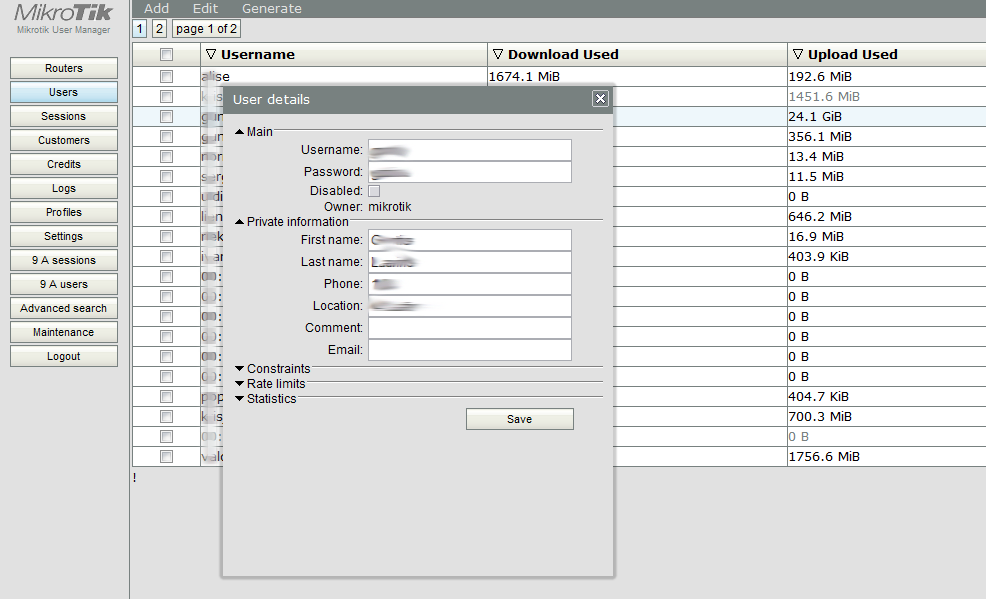986x599 pixels.
Task: Collapse the Private information section
Action: tap(239, 221)
